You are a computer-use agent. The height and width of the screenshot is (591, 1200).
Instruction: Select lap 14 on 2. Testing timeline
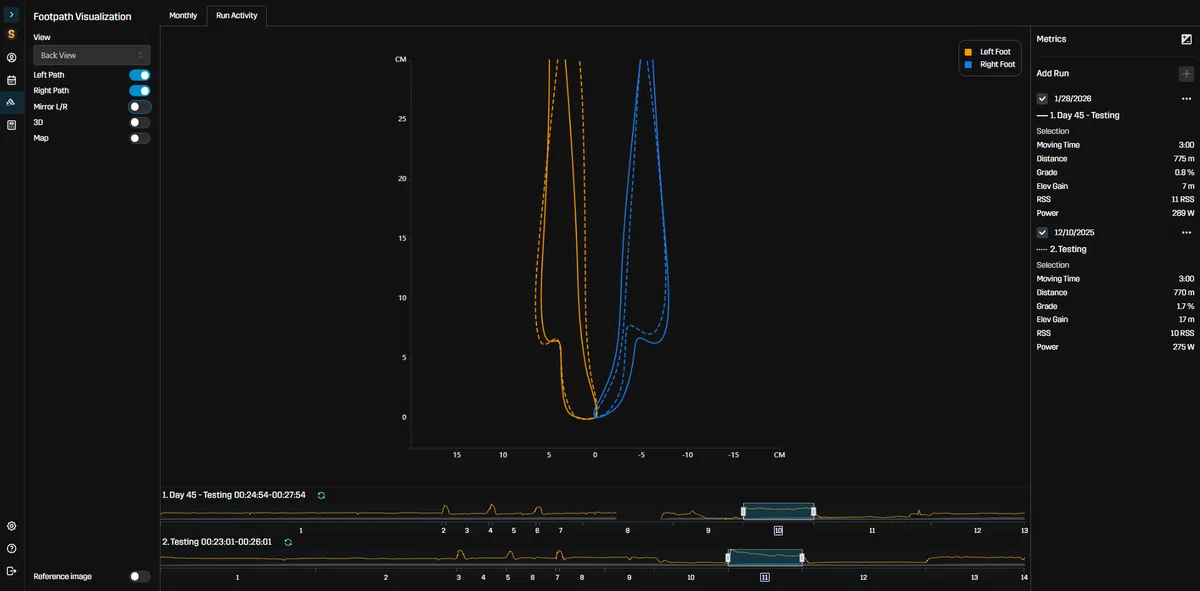1024,577
